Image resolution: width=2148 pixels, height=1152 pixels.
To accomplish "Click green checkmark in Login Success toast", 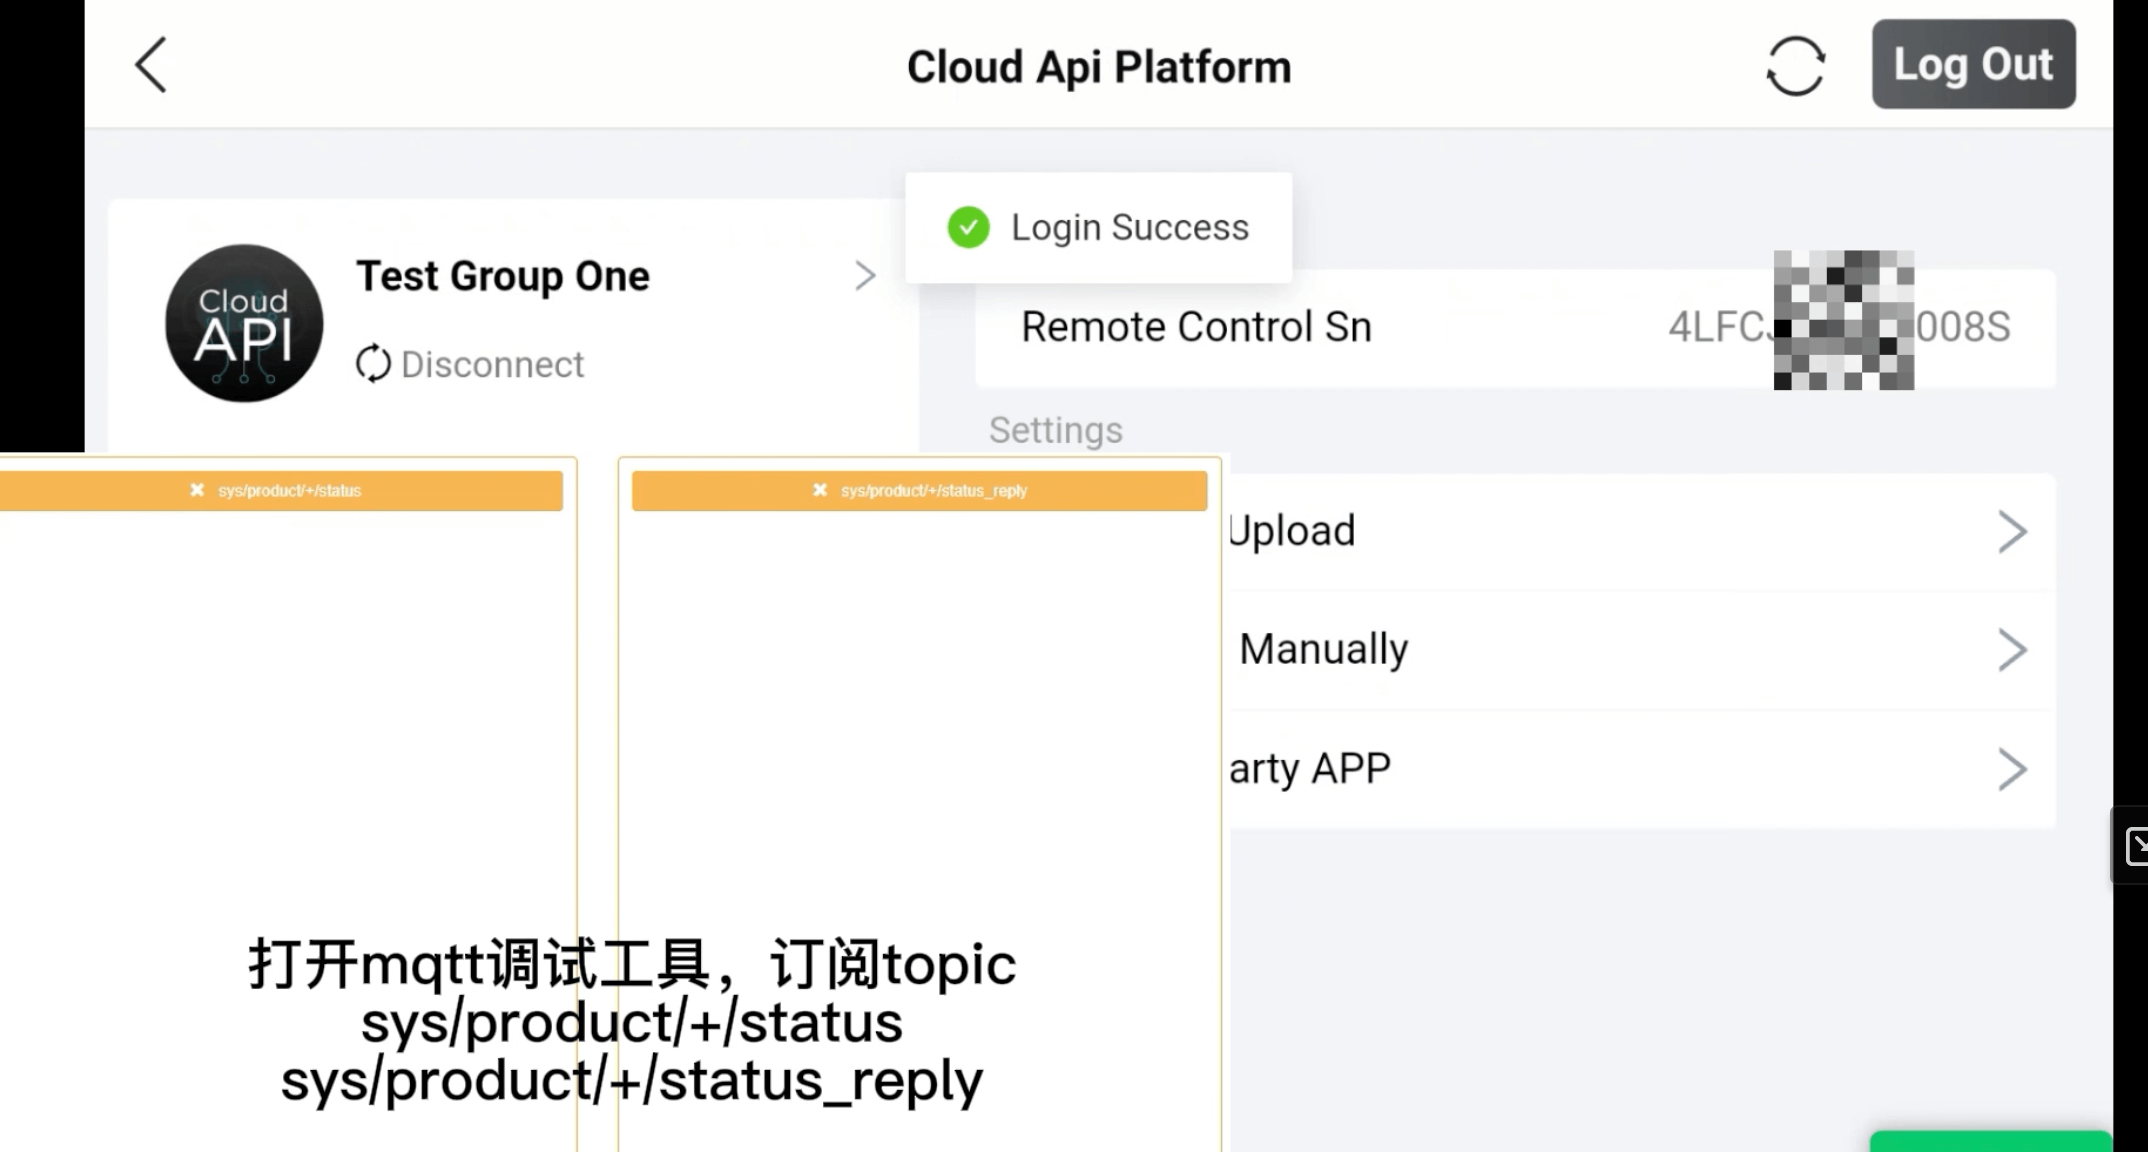I will [968, 227].
